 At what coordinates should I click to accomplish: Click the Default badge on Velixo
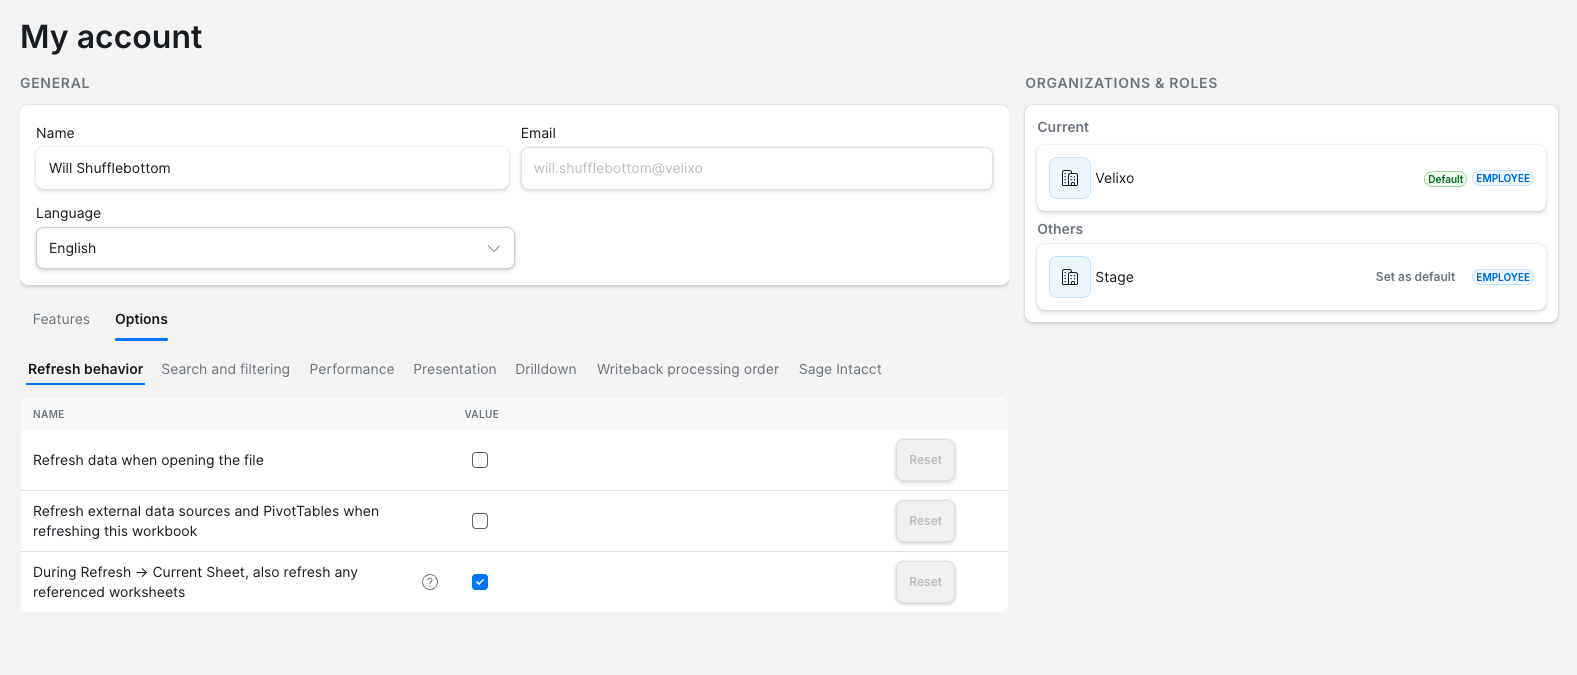tap(1445, 179)
